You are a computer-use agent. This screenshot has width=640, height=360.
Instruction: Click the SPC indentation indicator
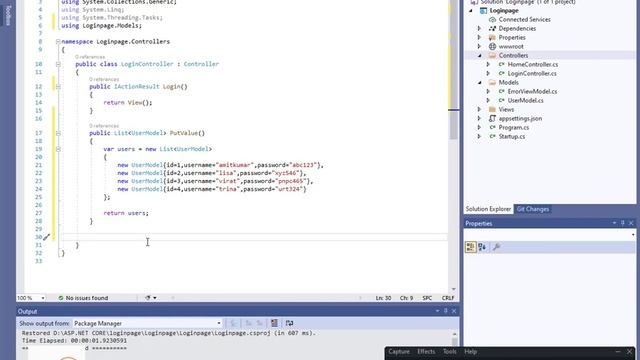[x=427, y=298]
